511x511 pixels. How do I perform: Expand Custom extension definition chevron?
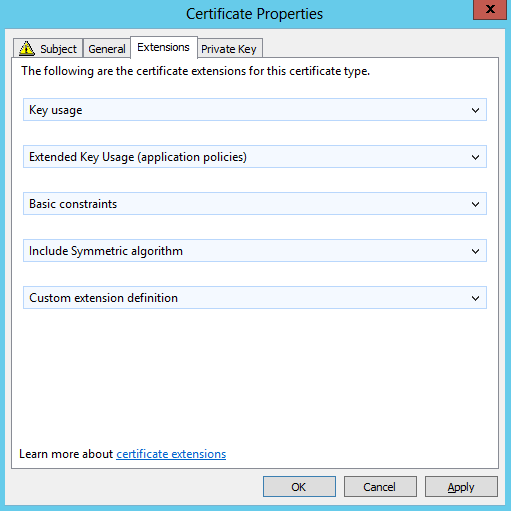click(x=475, y=298)
